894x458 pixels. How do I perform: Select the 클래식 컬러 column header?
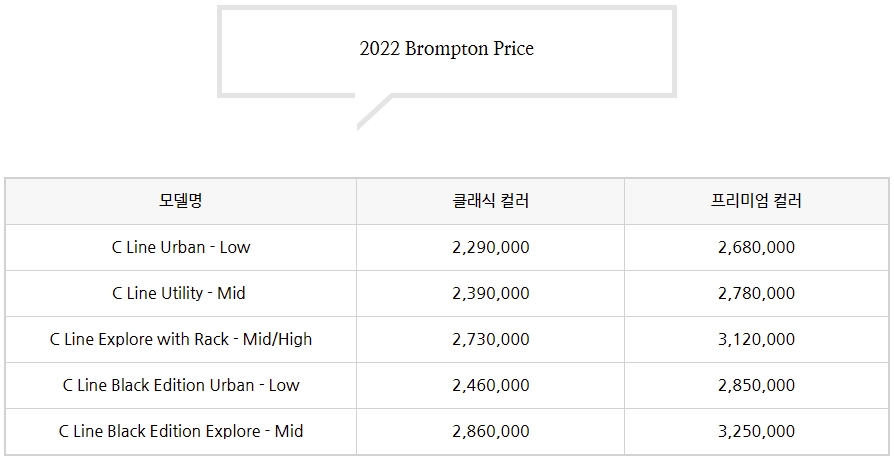coord(490,201)
